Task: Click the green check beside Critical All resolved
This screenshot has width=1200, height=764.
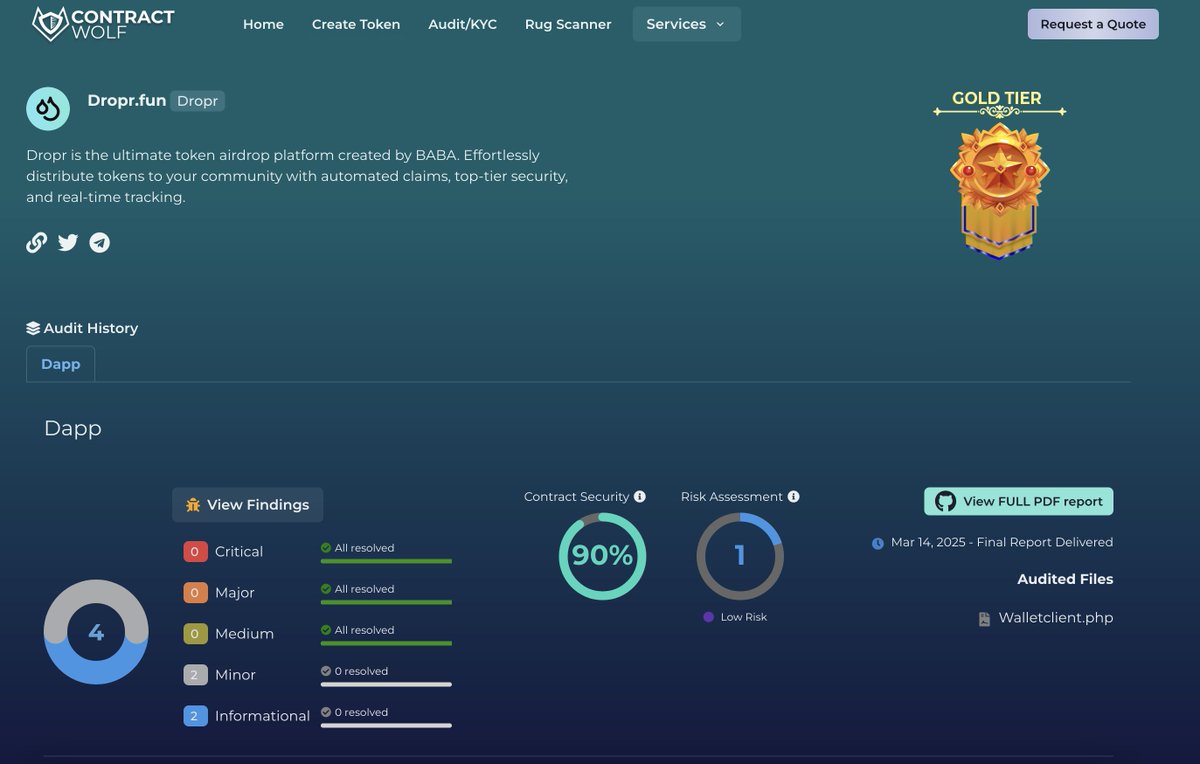Action: coord(326,548)
